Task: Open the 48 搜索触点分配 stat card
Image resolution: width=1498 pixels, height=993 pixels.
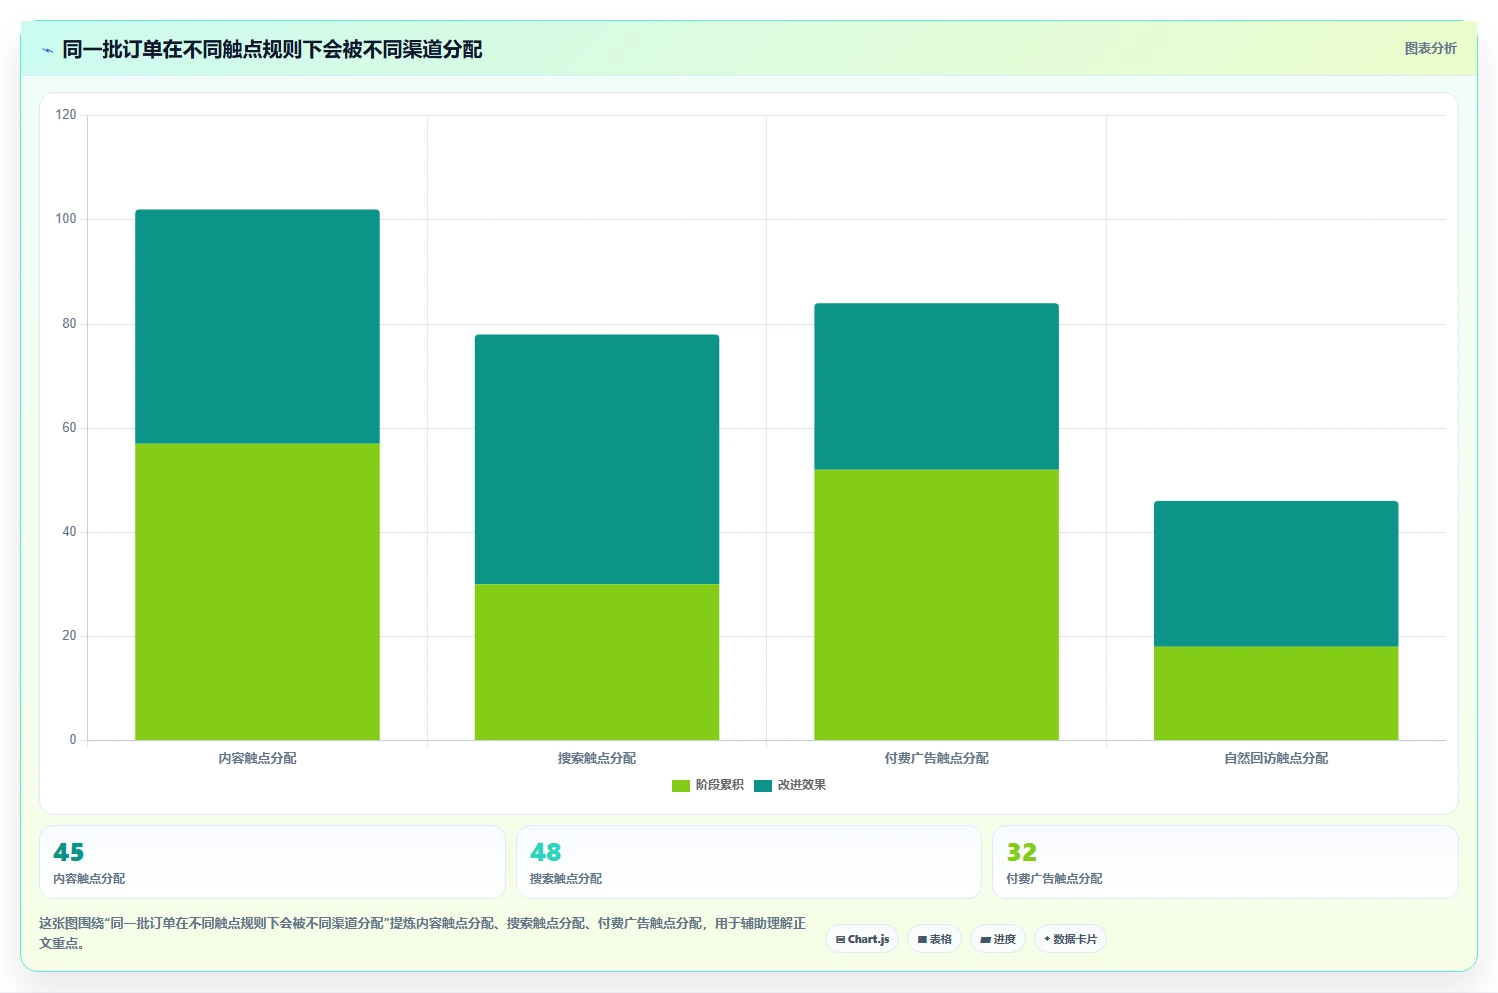Action: [x=748, y=862]
